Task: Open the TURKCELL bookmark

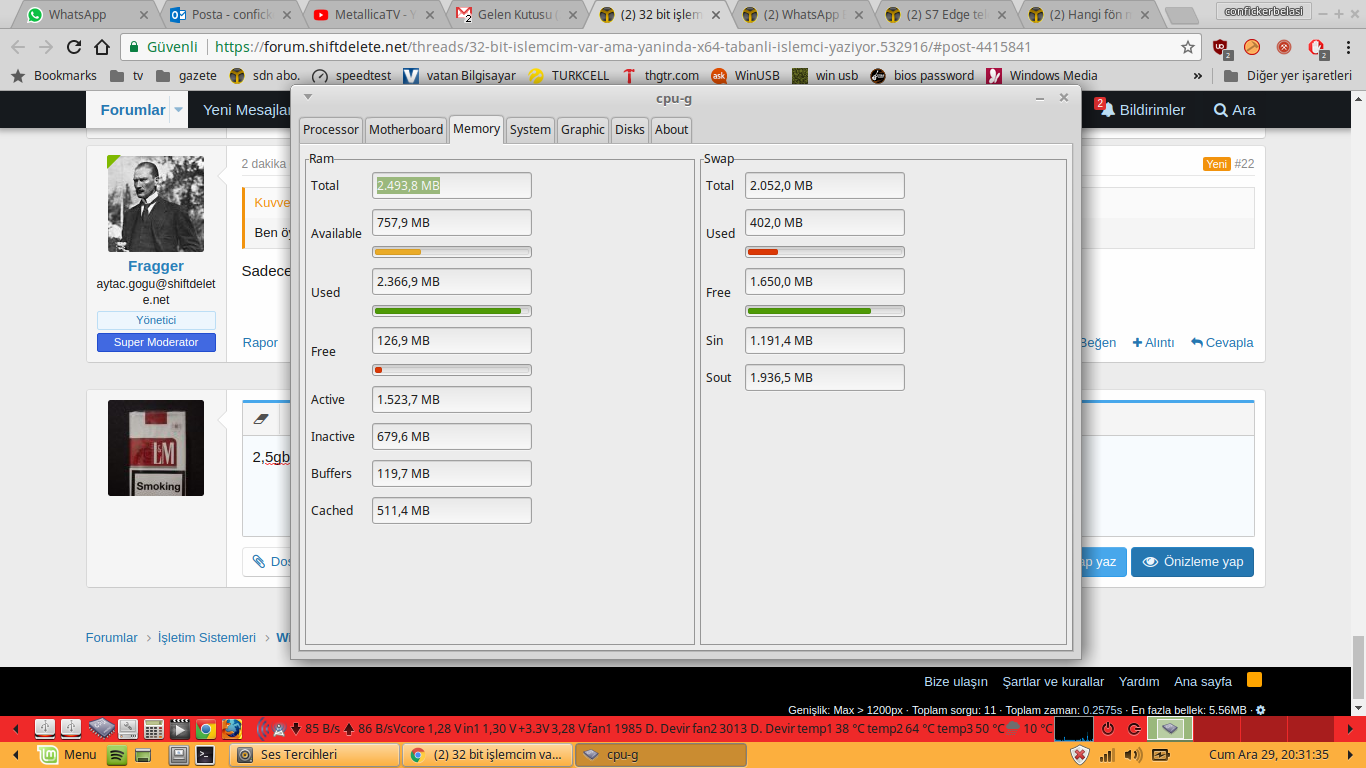Action: pyautogui.click(x=568, y=76)
